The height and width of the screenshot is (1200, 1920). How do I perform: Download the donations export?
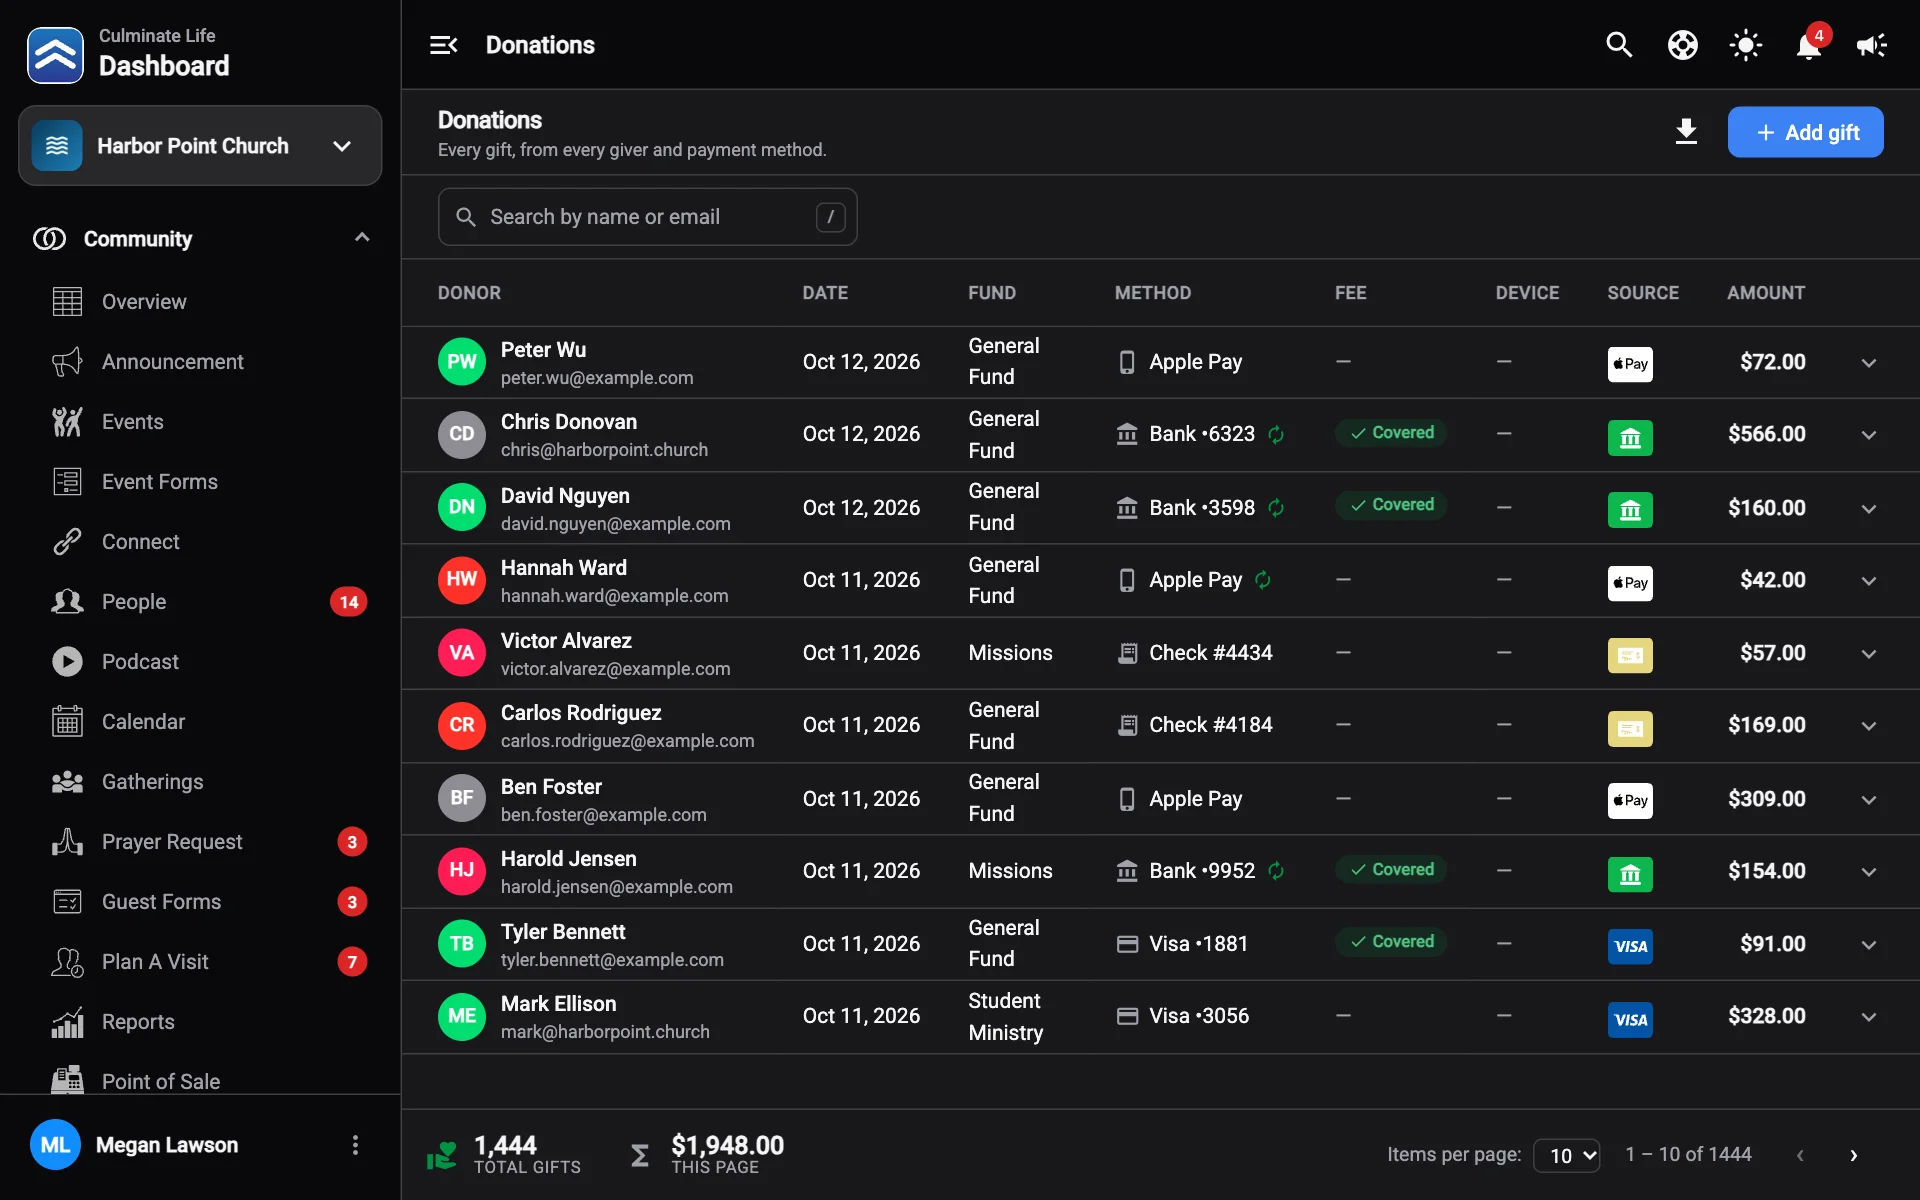(1686, 132)
